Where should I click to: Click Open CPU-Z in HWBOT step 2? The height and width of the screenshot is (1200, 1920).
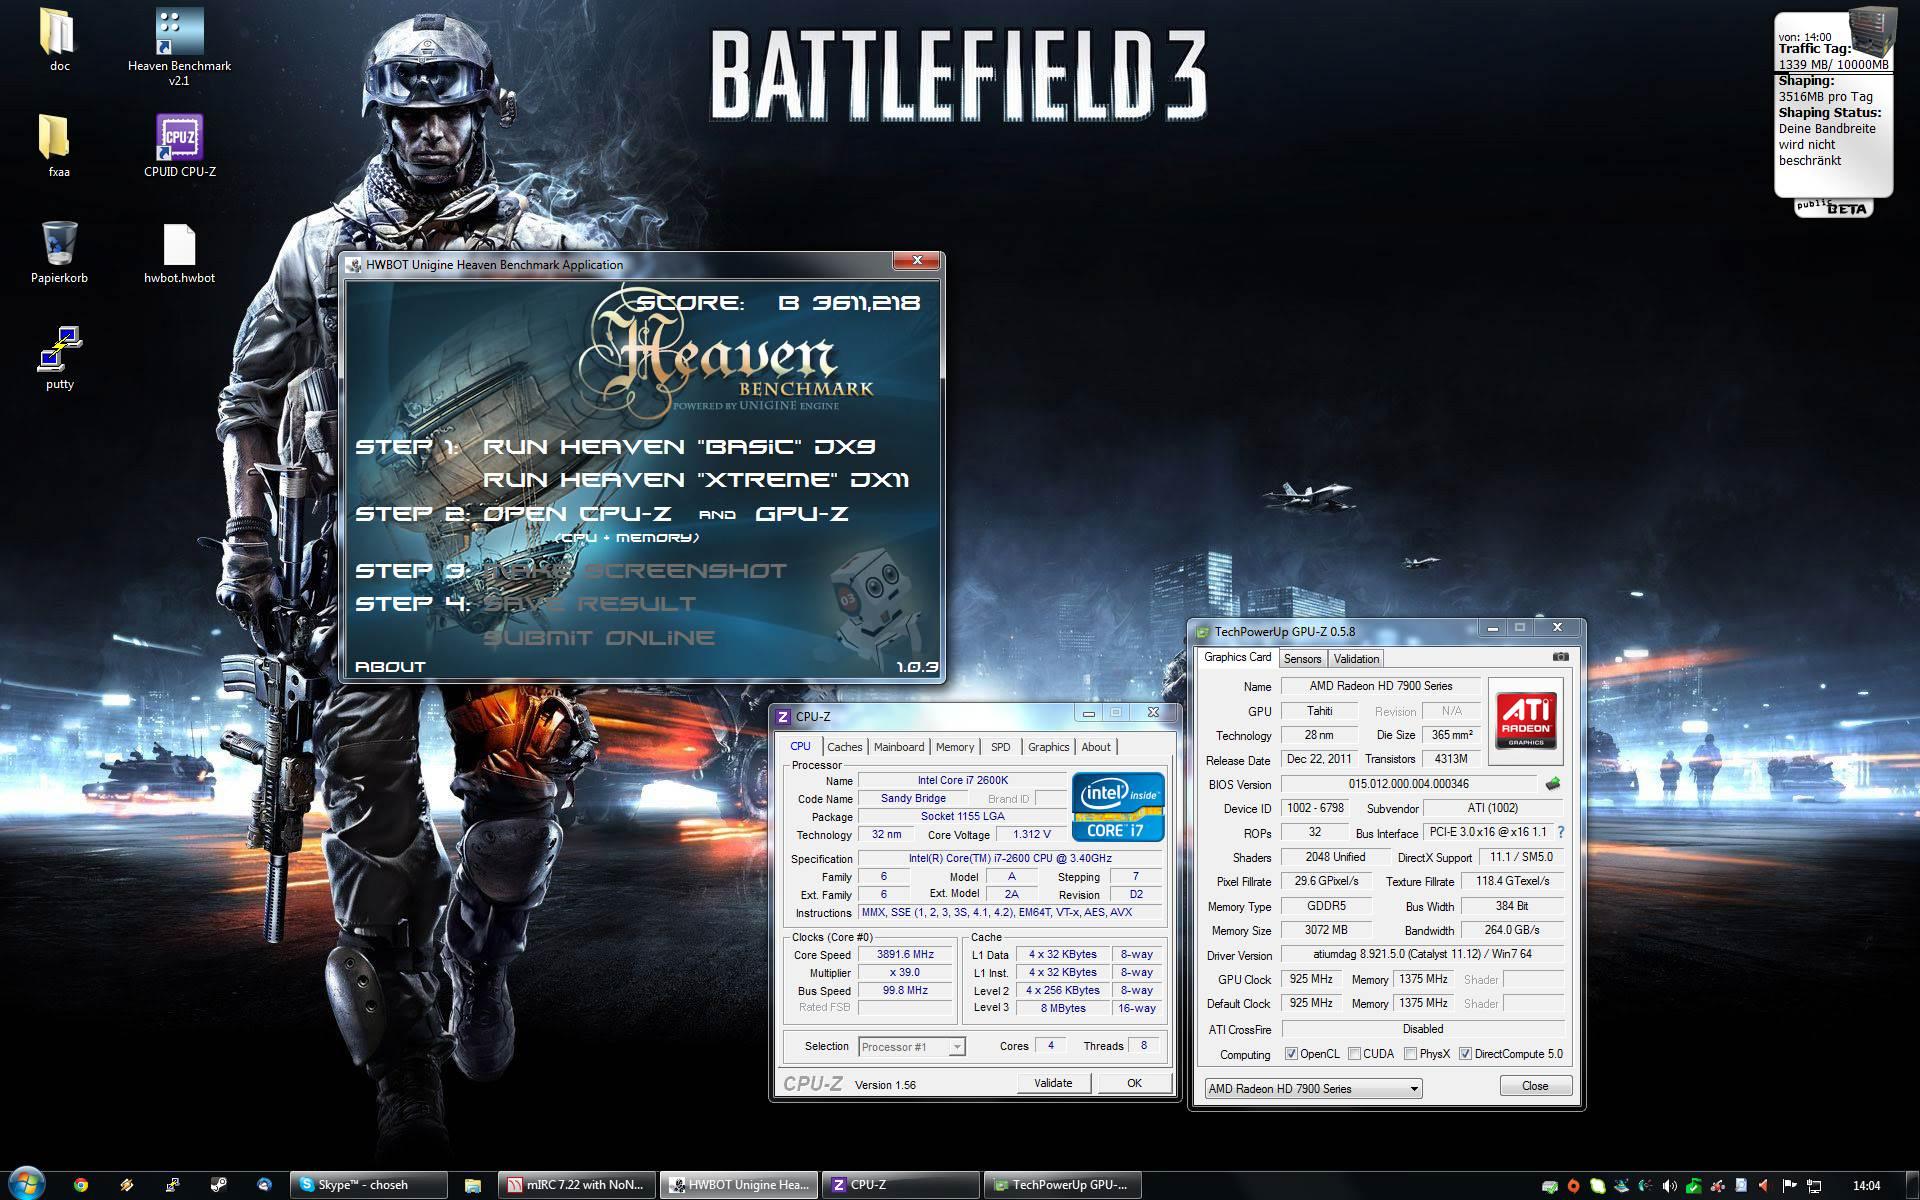coord(577,514)
